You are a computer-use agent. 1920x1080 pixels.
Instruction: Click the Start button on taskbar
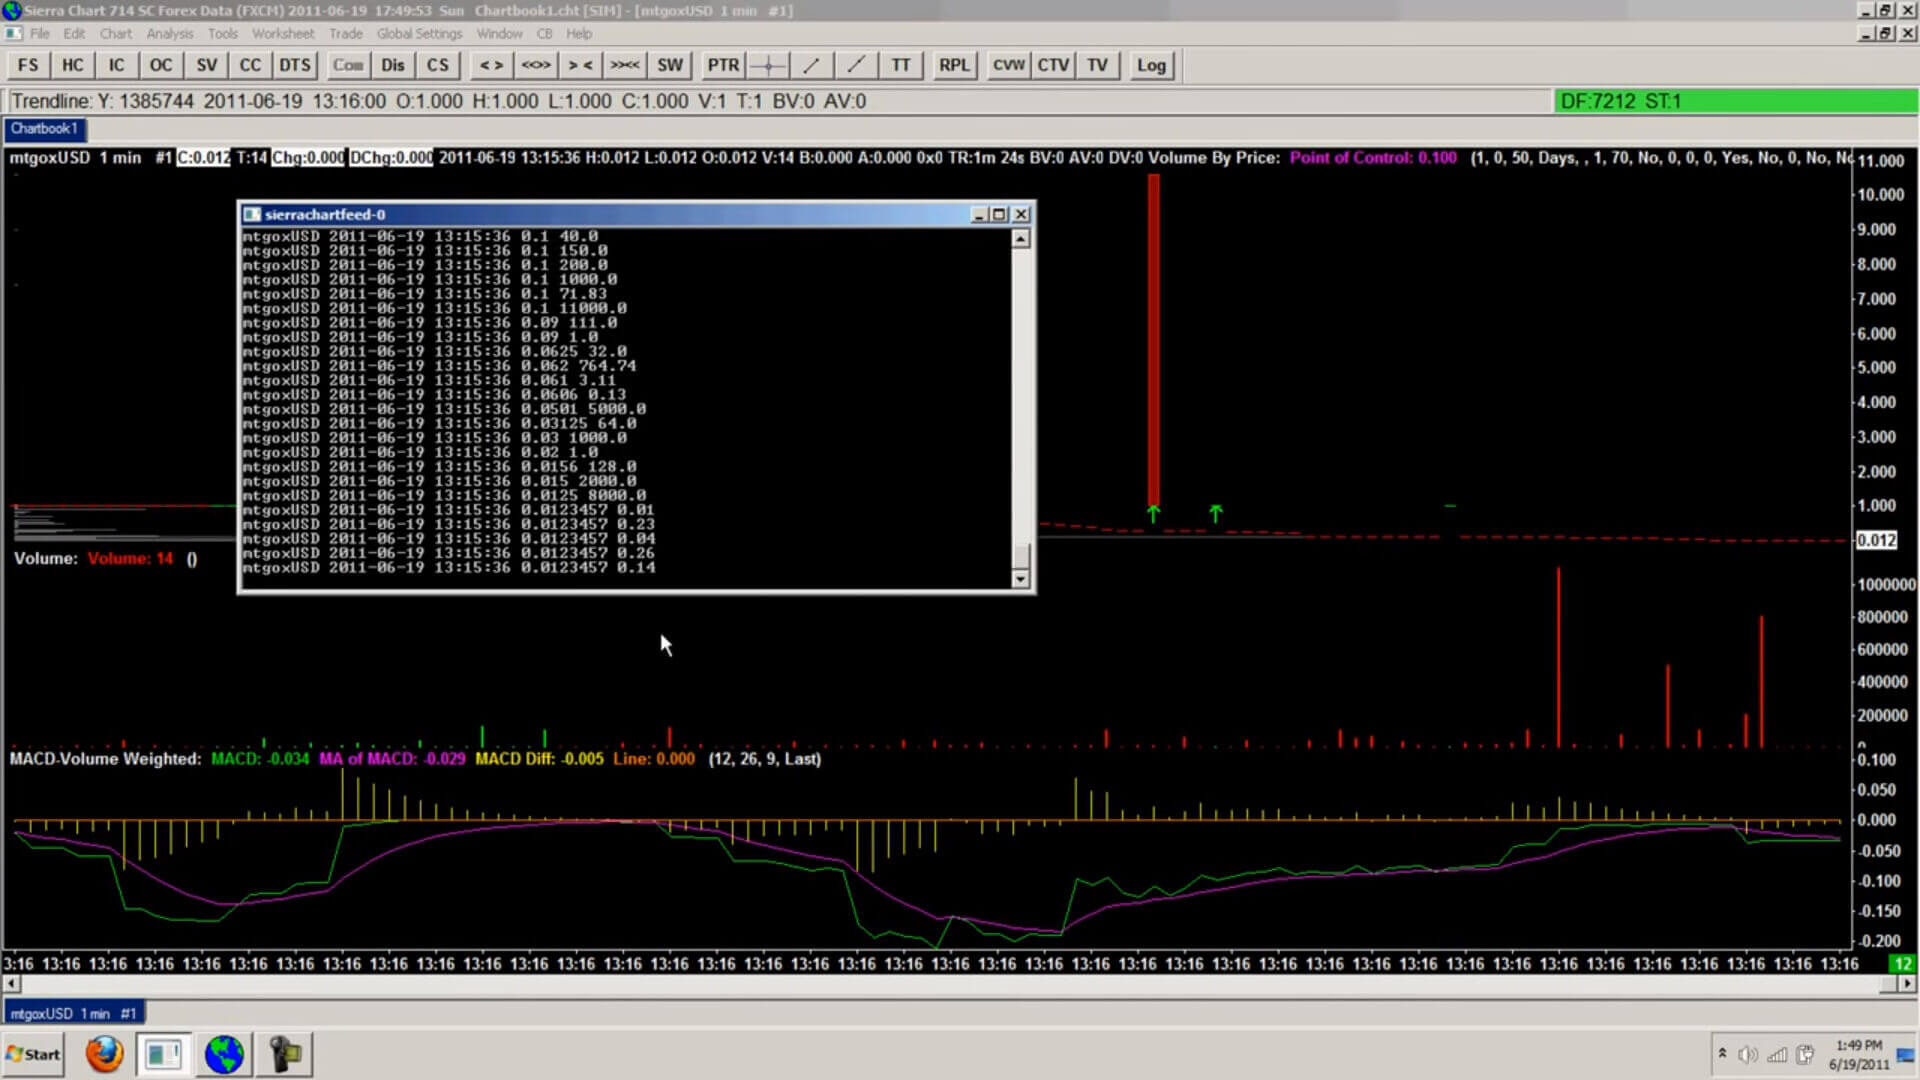coord(33,1054)
